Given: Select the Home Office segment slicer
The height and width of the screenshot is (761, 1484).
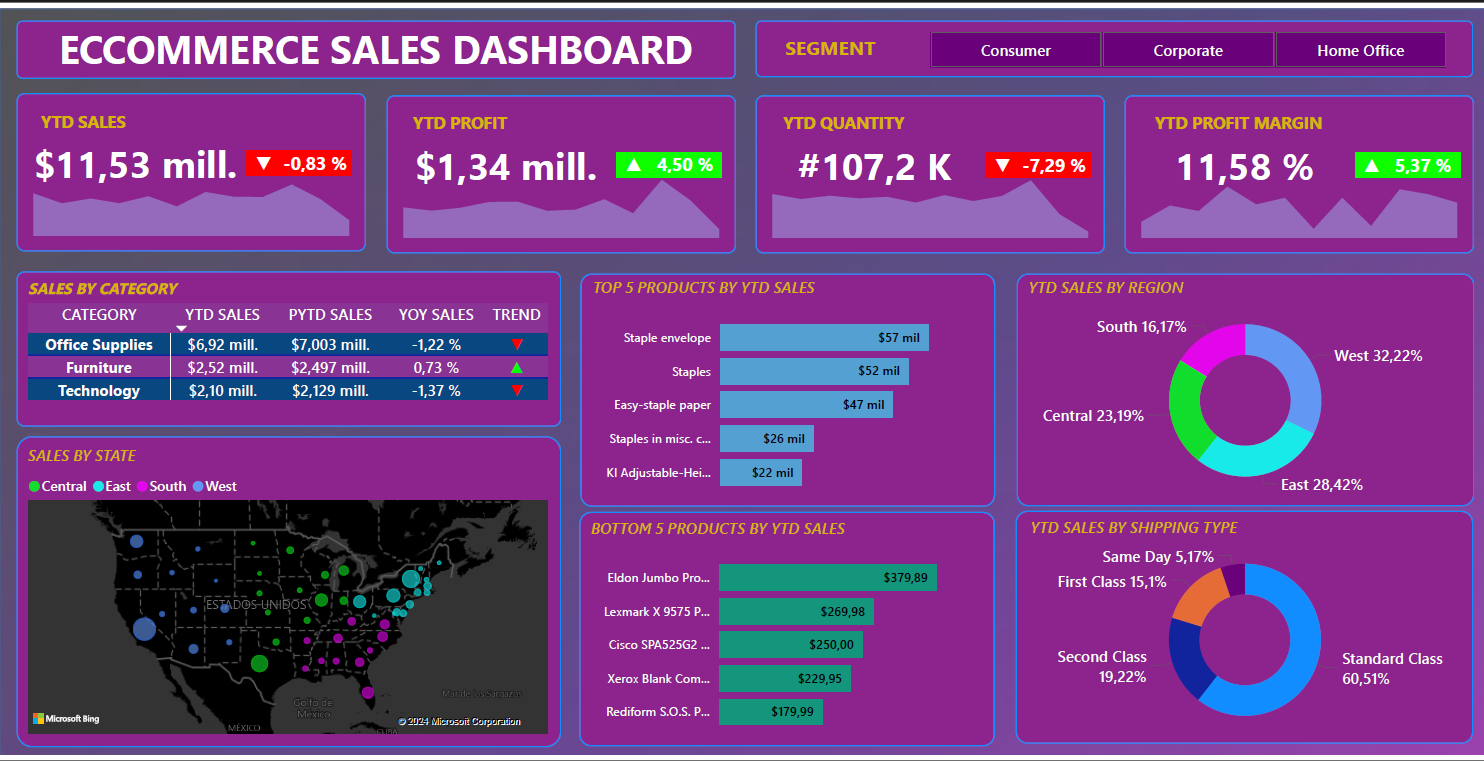Looking at the screenshot, I should point(1360,50).
